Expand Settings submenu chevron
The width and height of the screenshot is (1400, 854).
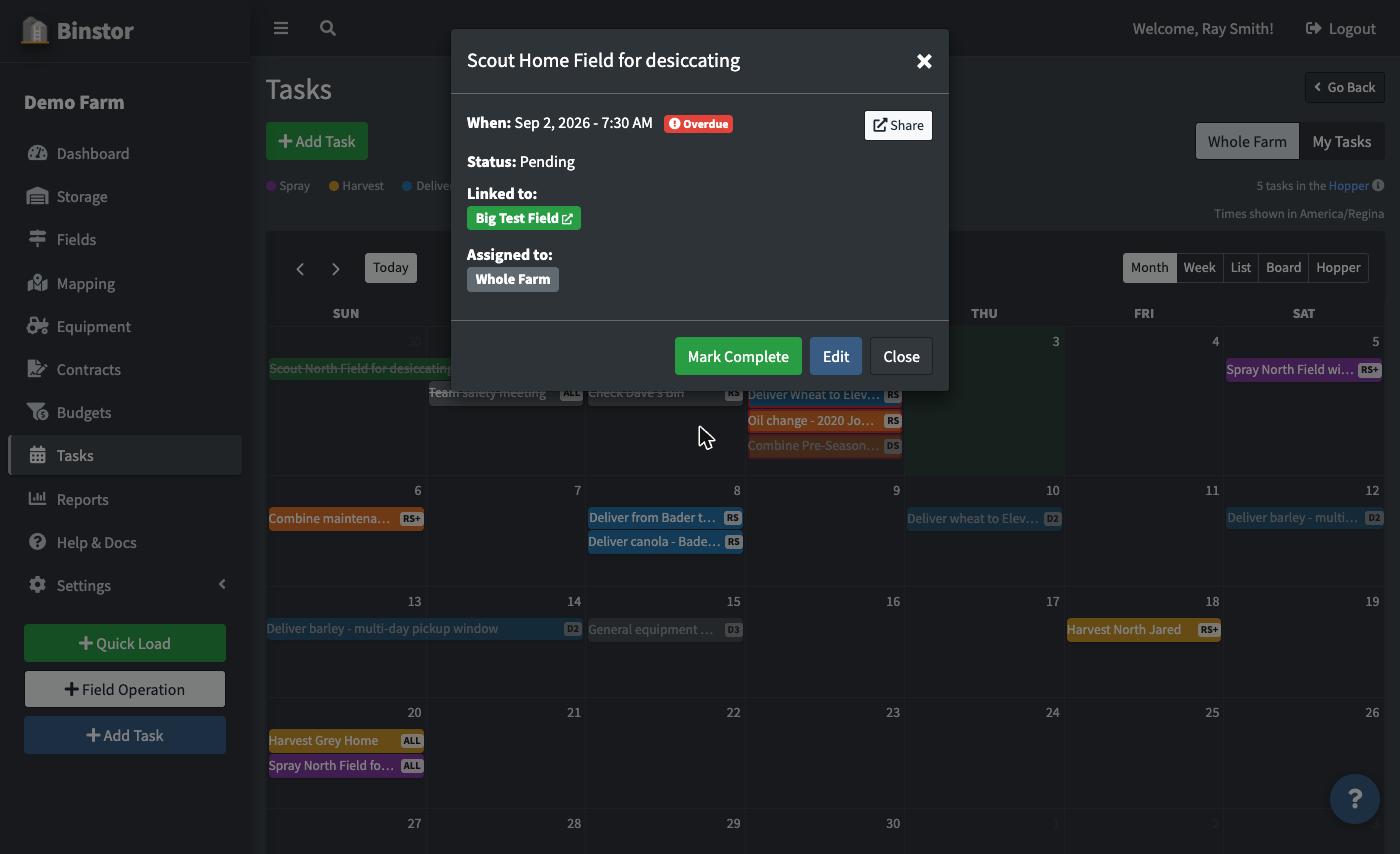[x=222, y=584]
